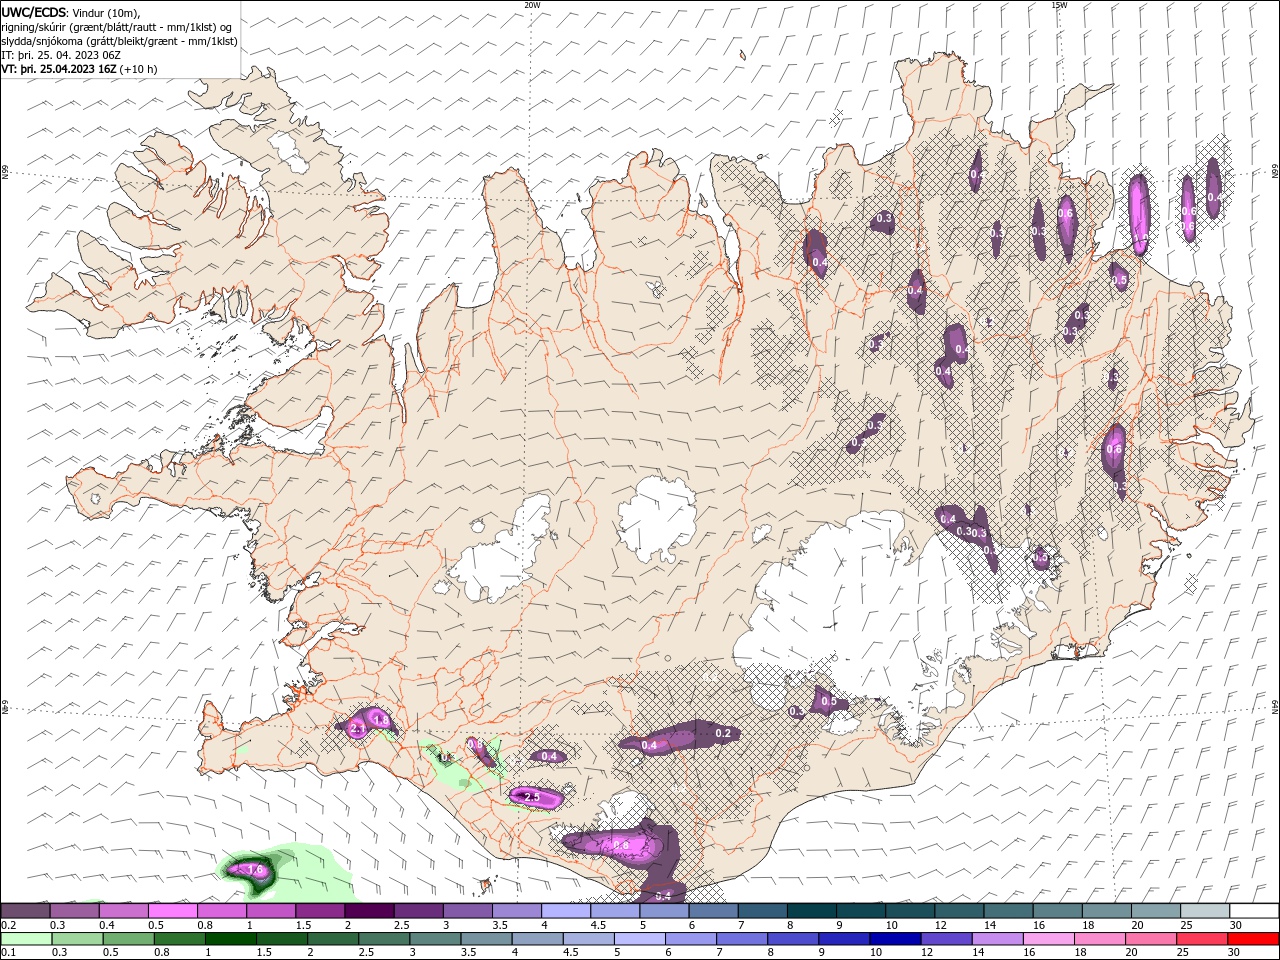This screenshot has height=960, width=1280.
Task: Select the upper legend swatch for 3–3.5
Action: [467, 911]
